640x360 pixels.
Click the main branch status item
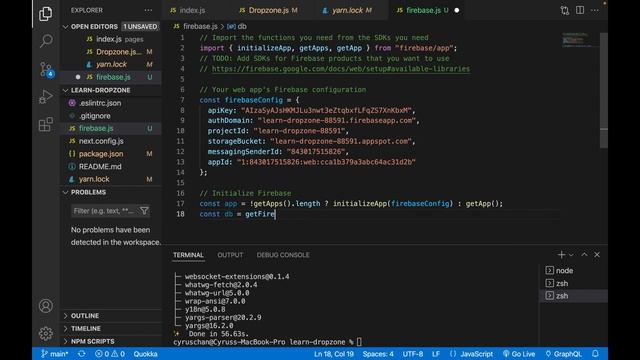pos(55,354)
